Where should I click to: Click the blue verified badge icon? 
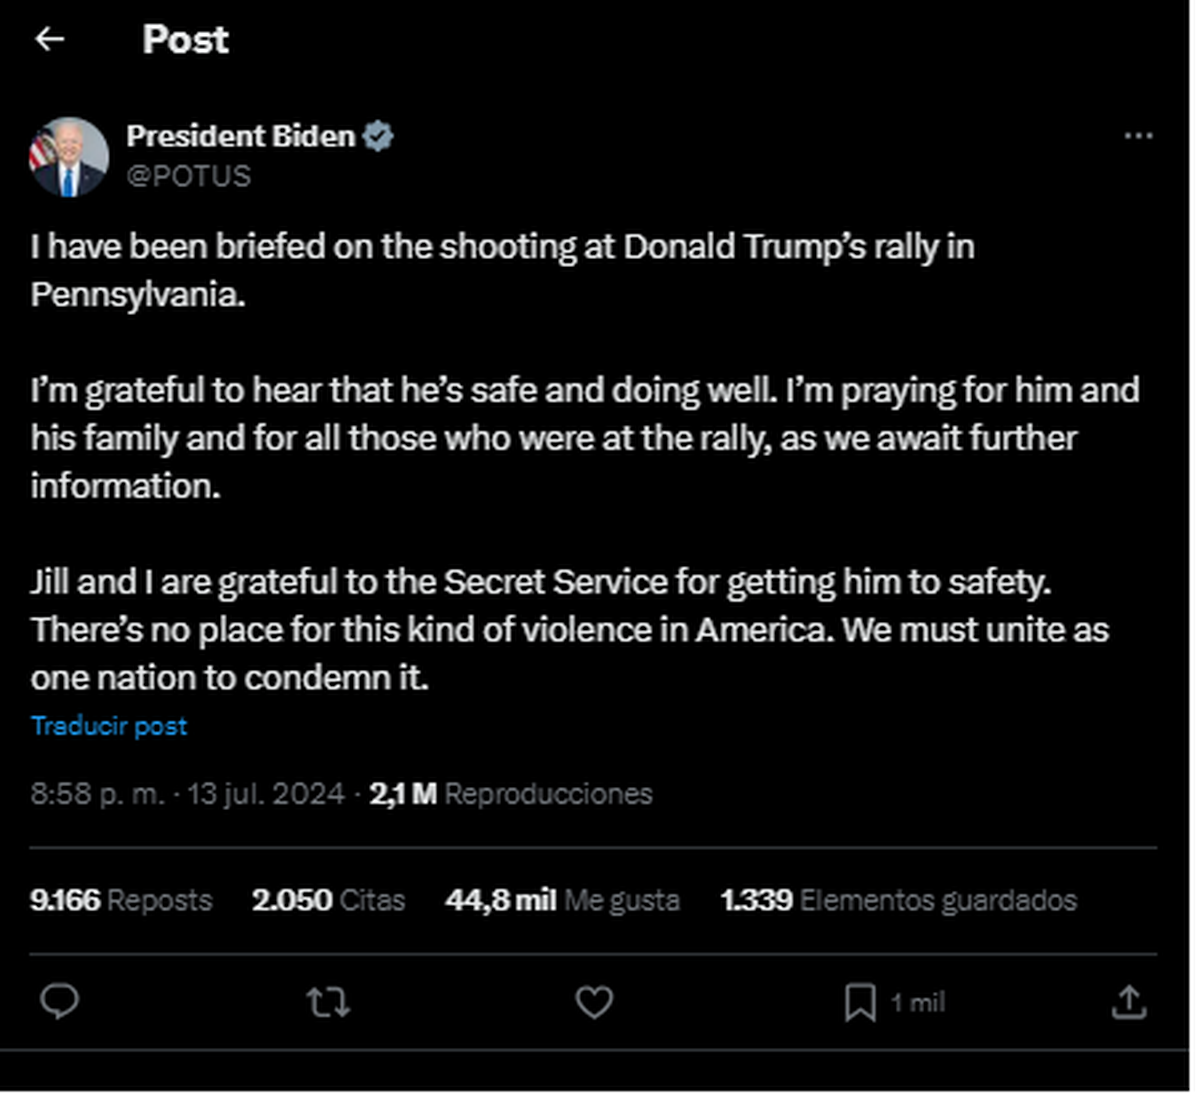pyautogui.click(x=378, y=136)
